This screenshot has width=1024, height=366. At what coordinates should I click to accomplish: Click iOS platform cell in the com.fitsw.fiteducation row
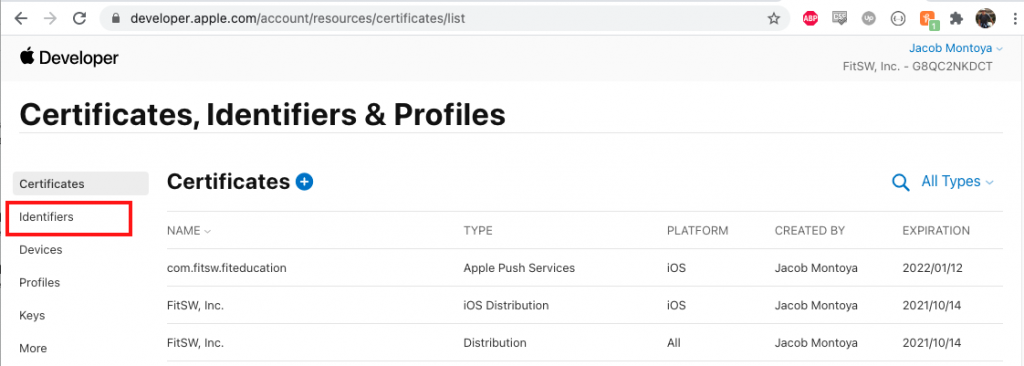click(677, 268)
